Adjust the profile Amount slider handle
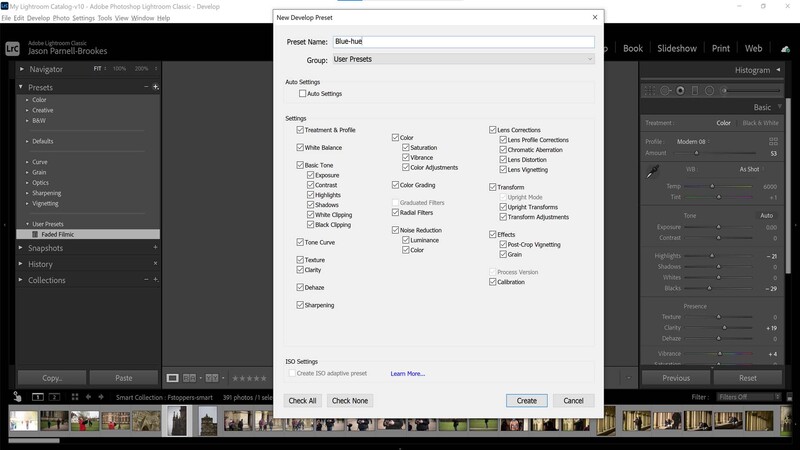 coord(696,153)
